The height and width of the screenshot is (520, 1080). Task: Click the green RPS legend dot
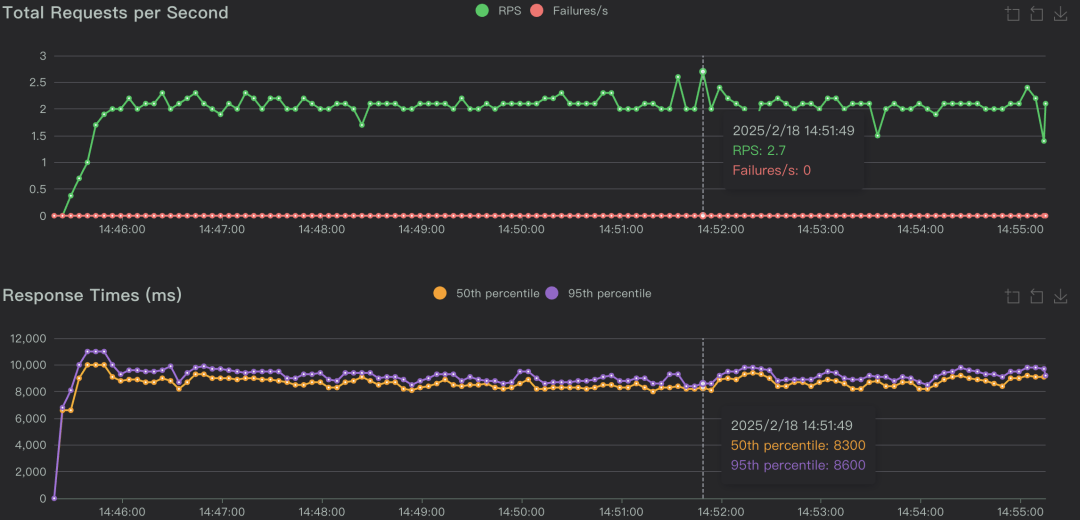coord(482,11)
